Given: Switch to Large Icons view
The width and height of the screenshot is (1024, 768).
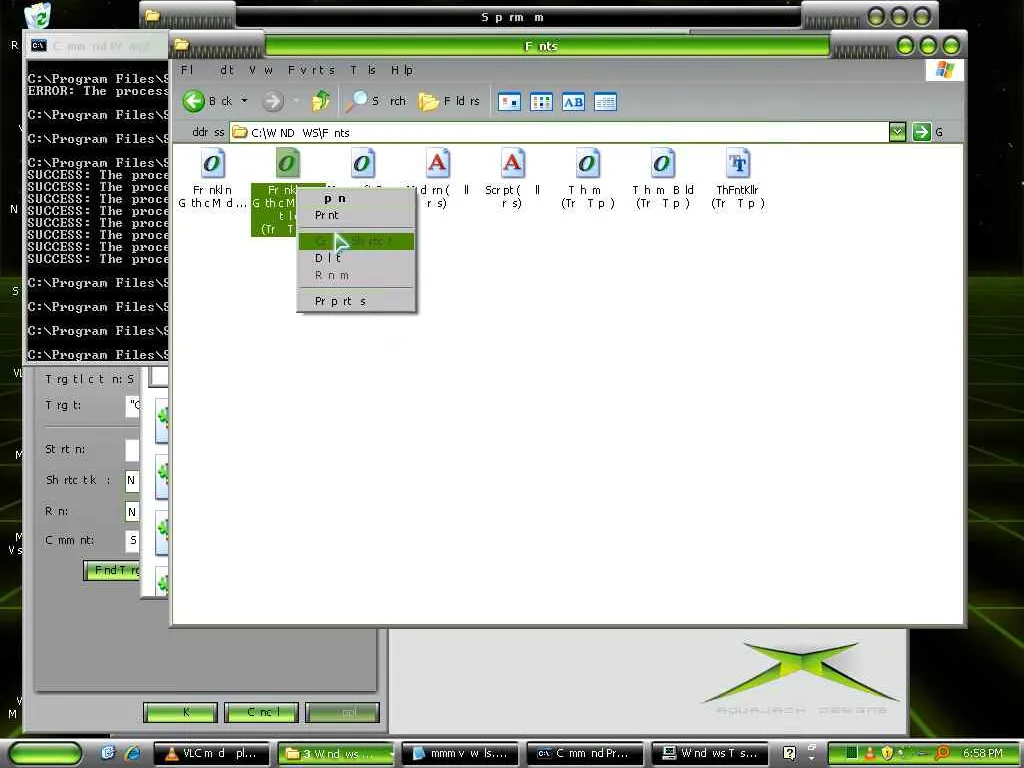Looking at the screenshot, I should pyautogui.click(x=509, y=102).
